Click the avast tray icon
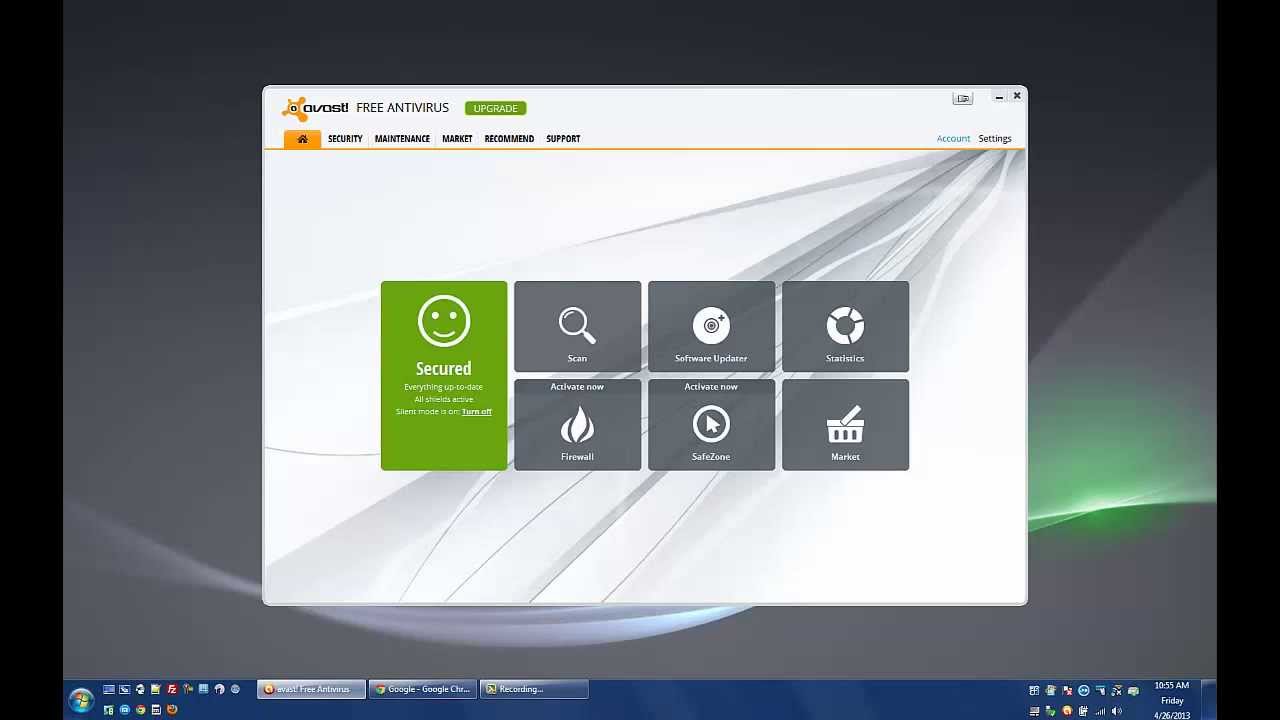The image size is (1280, 720). tap(1067, 711)
